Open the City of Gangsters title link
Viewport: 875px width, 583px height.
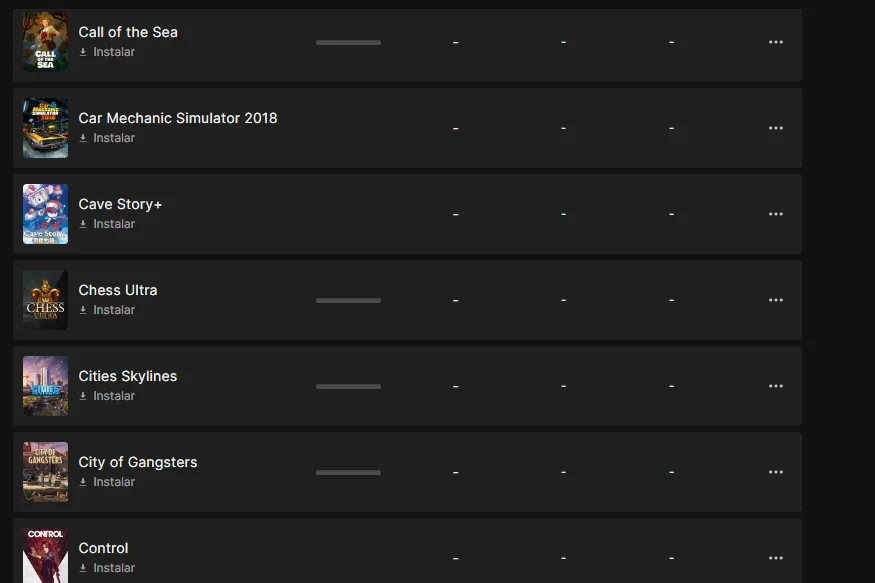coord(138,462)
